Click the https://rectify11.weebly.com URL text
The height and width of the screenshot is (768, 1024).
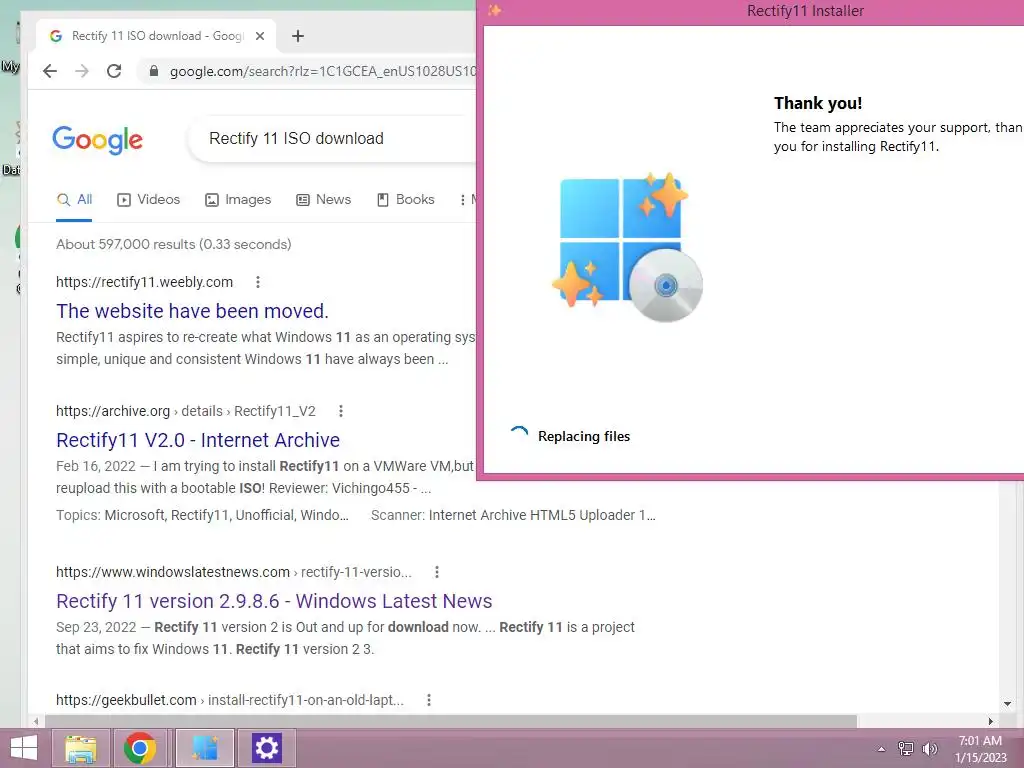point(144,282)
